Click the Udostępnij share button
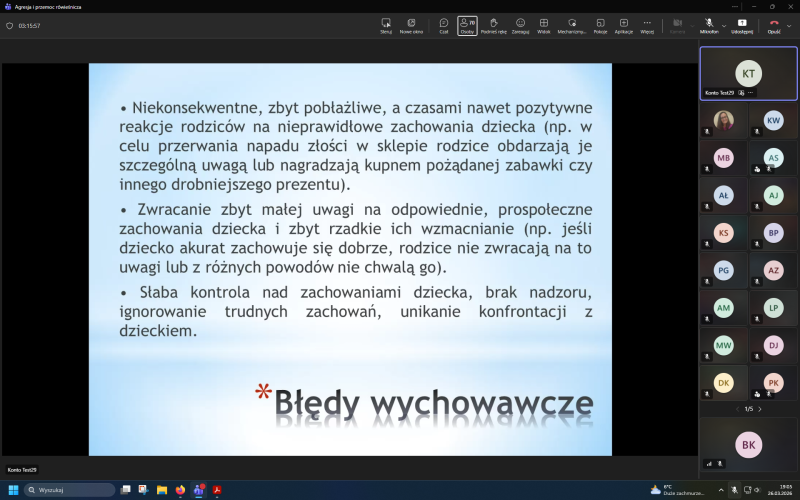This screenshot has height=500, width=800. pos(742,25)
